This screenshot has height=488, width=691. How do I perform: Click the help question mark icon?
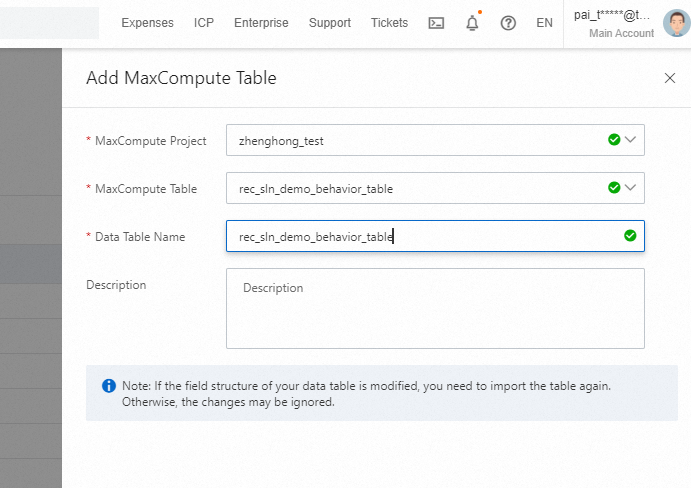[508, 23]
